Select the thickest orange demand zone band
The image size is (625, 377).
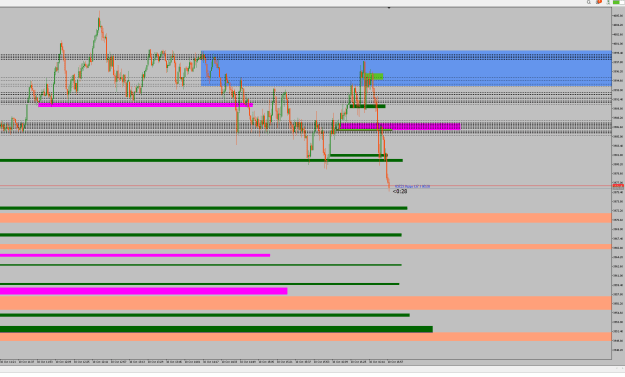pos(306,303)
